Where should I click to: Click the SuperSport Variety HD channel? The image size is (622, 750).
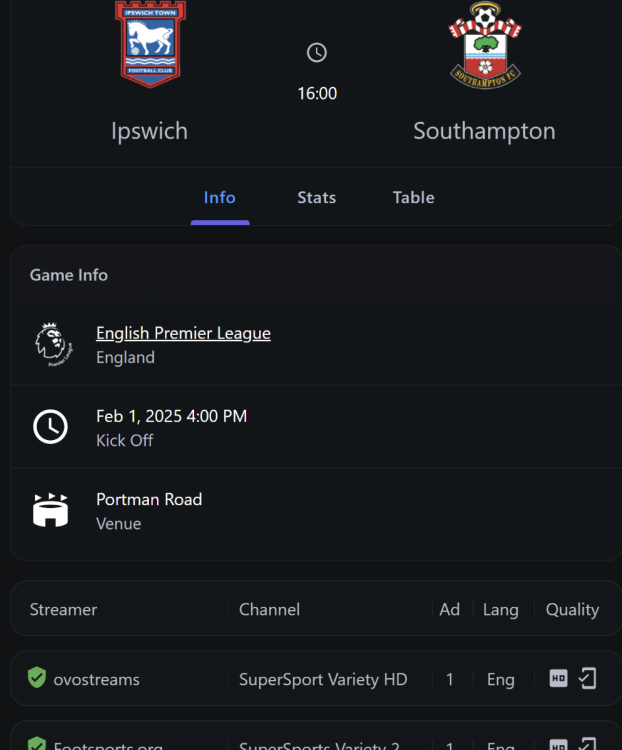[x=323, y=679]
